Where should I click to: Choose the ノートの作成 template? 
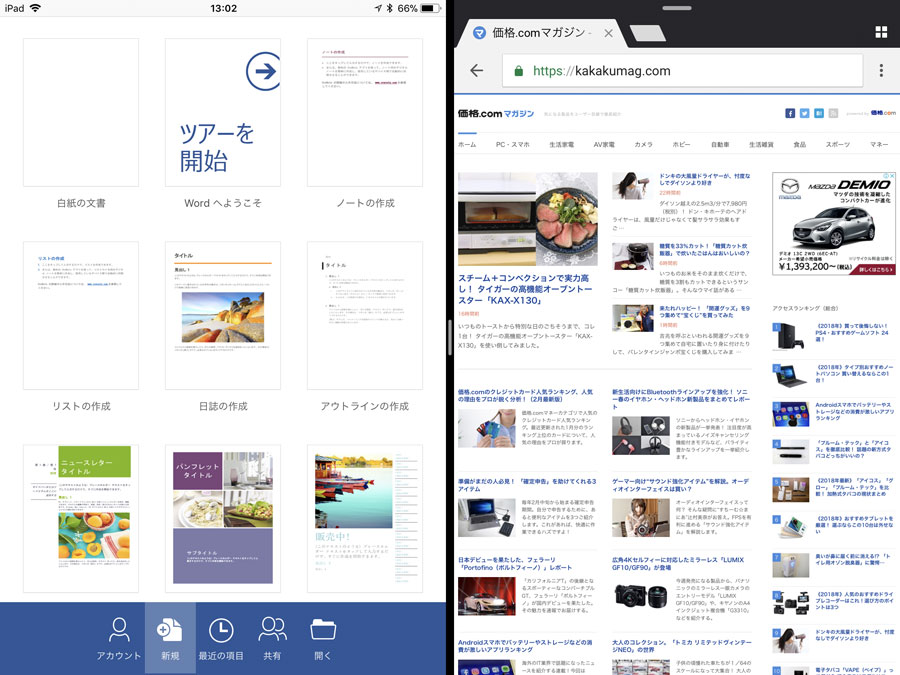365,112
